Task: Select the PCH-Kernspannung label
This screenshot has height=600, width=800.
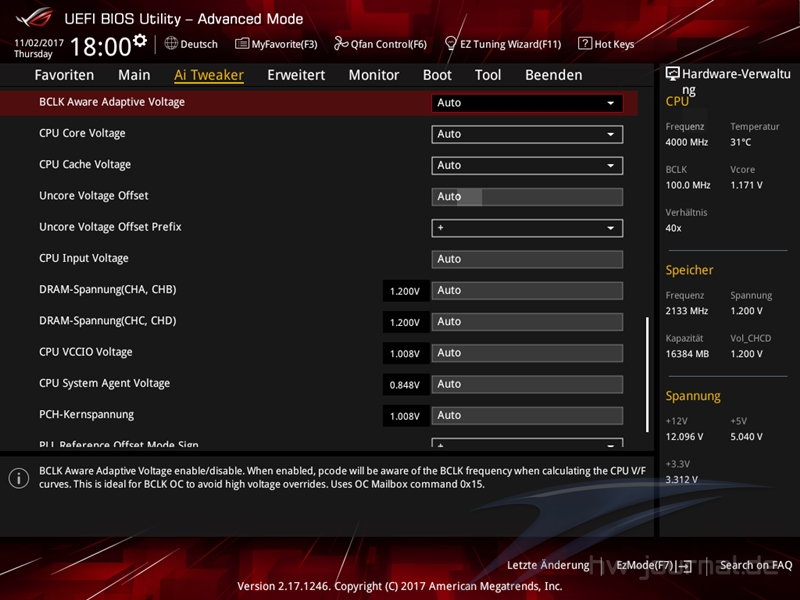Action: pyautogui.click(x=87, y=414)
